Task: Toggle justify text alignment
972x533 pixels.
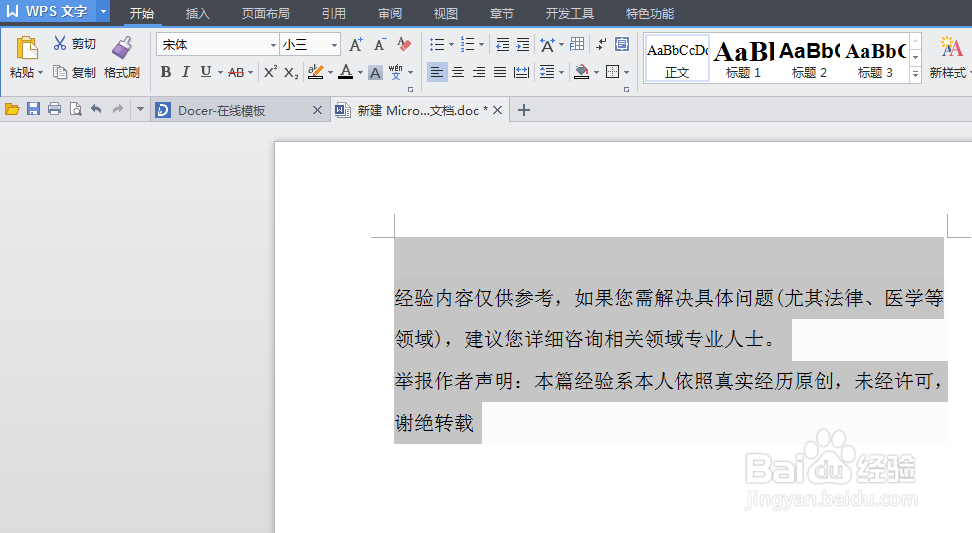Action: tap(500, 73)
